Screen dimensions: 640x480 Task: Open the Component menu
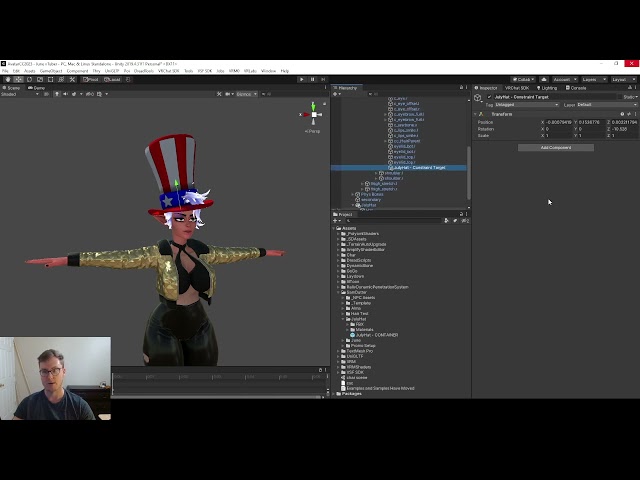tap(77, 71)
